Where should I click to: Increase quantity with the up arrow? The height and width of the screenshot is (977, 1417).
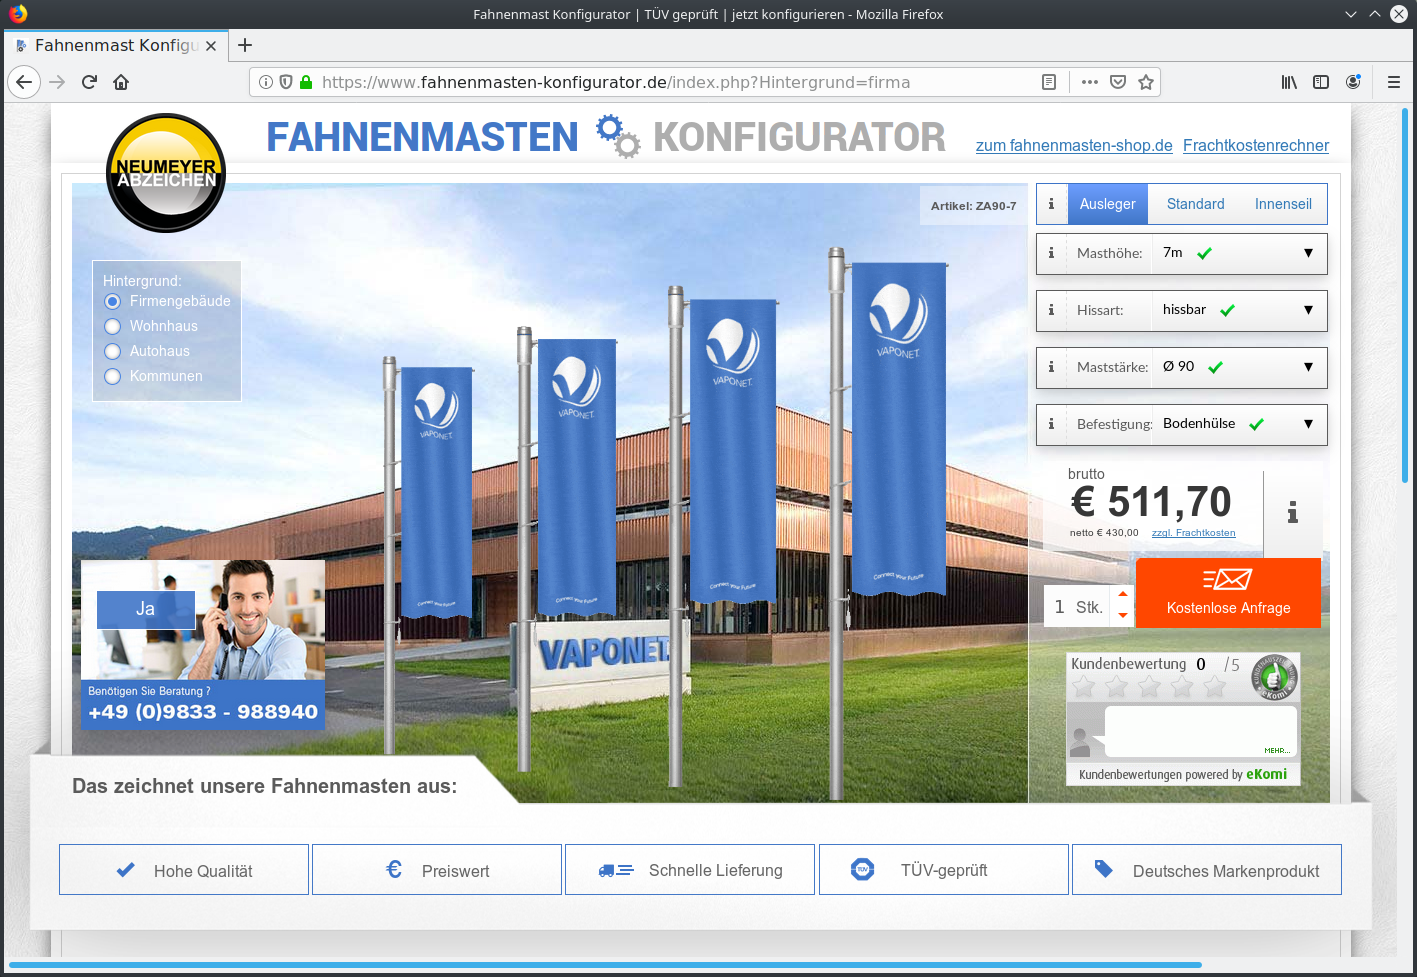tap(1123, 594)
